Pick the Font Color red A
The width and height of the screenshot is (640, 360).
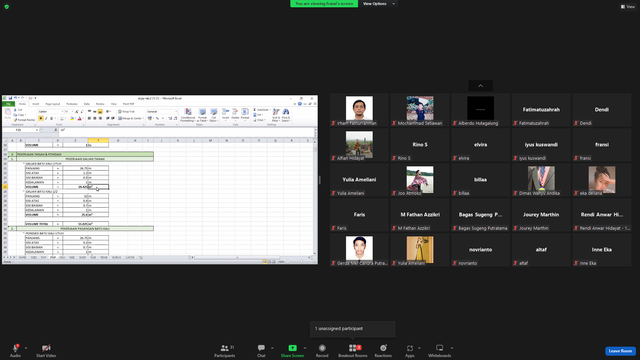(80, 118)
